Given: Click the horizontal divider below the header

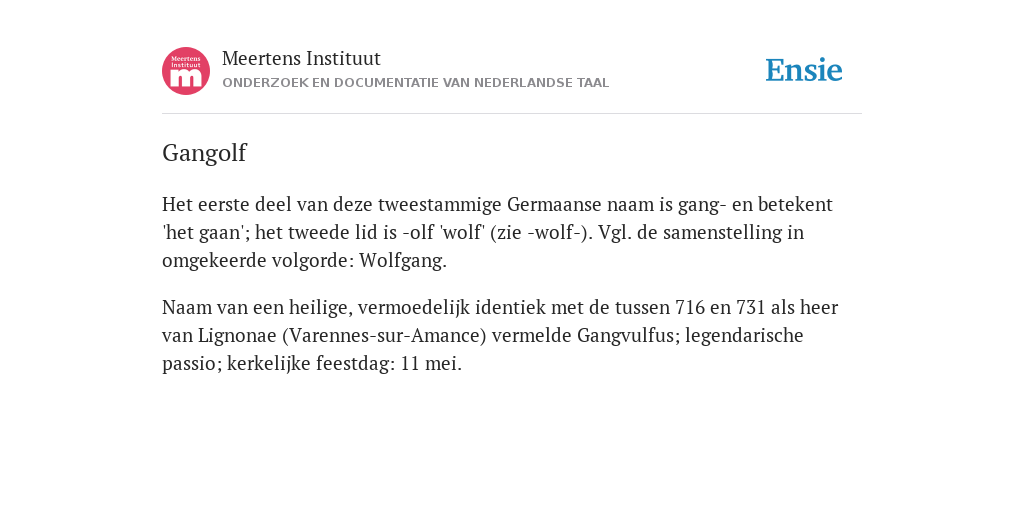Looking at the screenshot, I should [512, 114].
